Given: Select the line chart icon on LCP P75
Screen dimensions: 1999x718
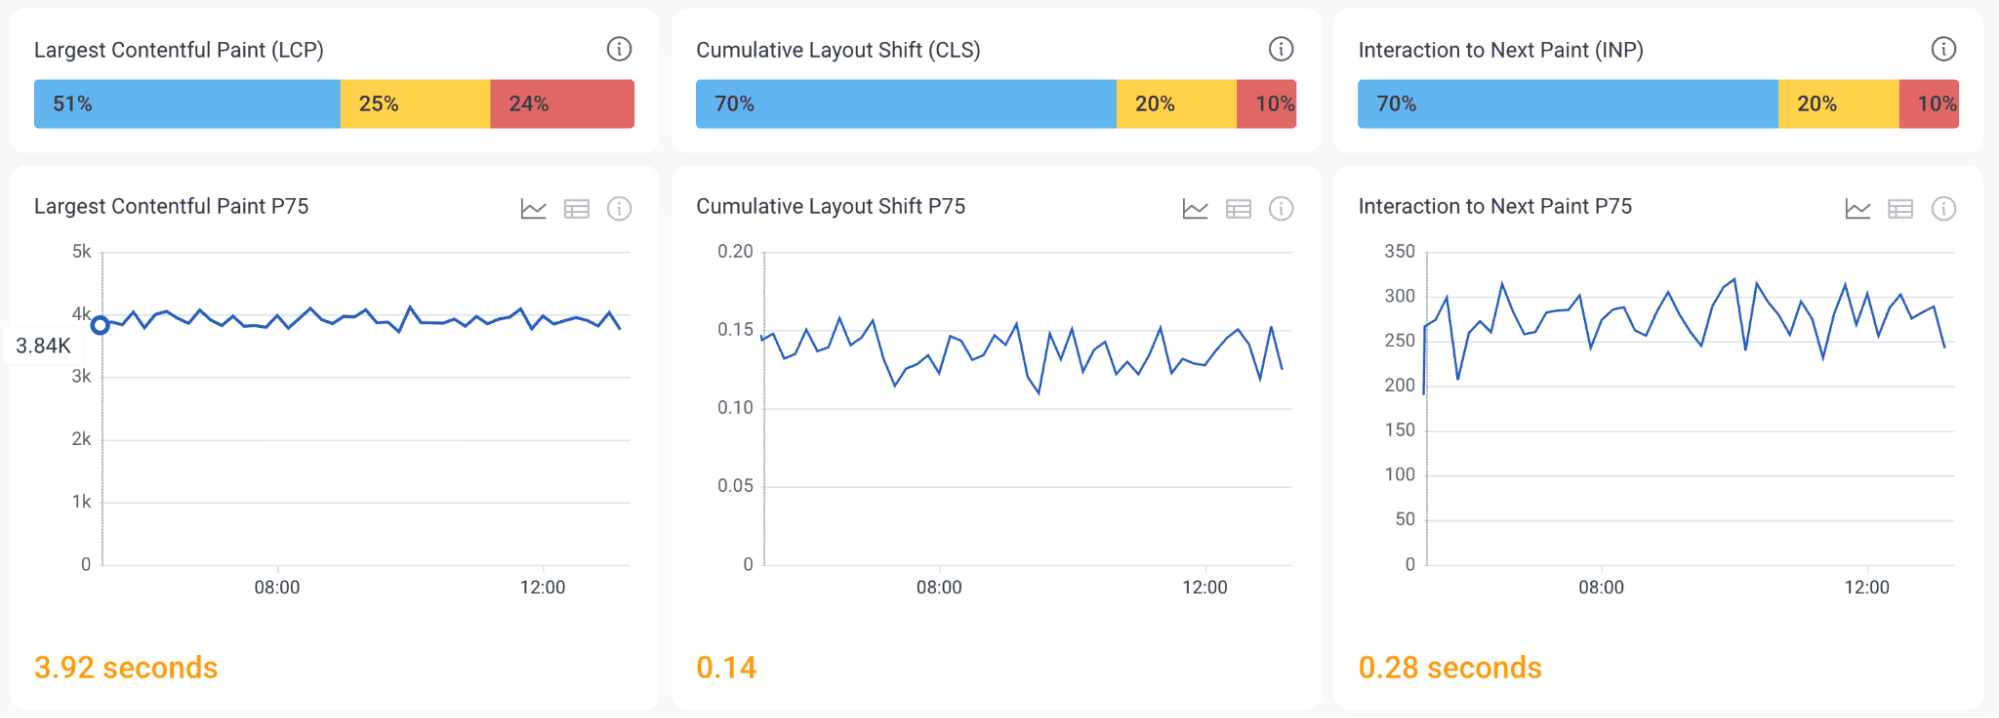Looking at the screenshot, I should 534,209.
